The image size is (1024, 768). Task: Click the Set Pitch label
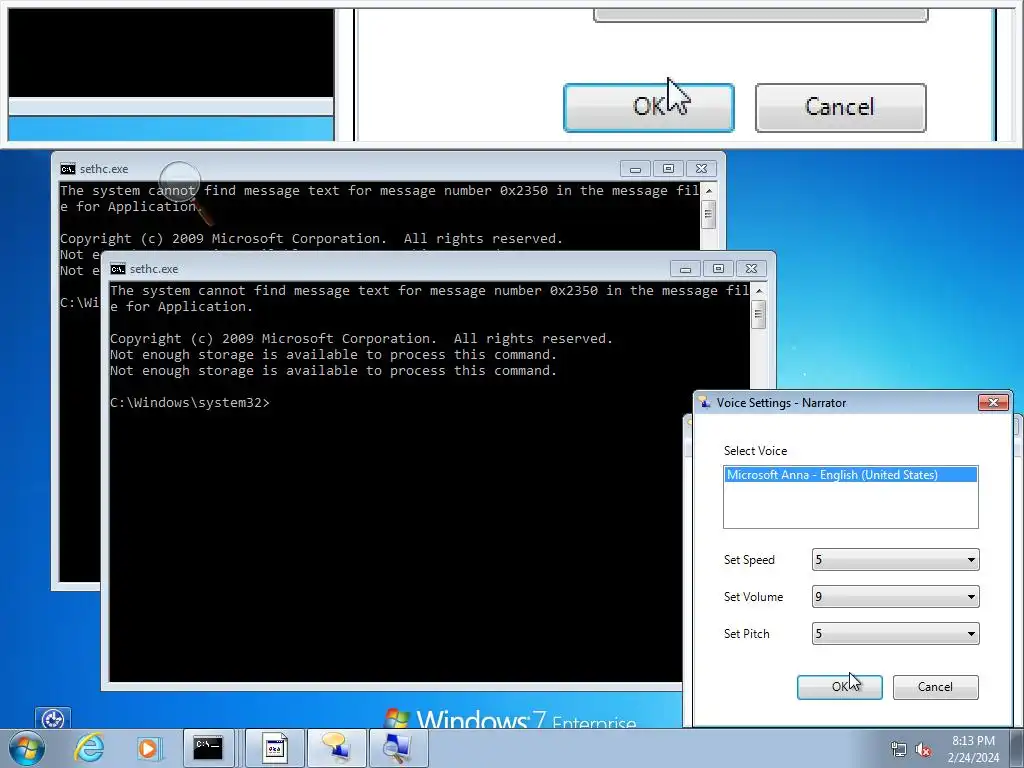click(746, 633)
